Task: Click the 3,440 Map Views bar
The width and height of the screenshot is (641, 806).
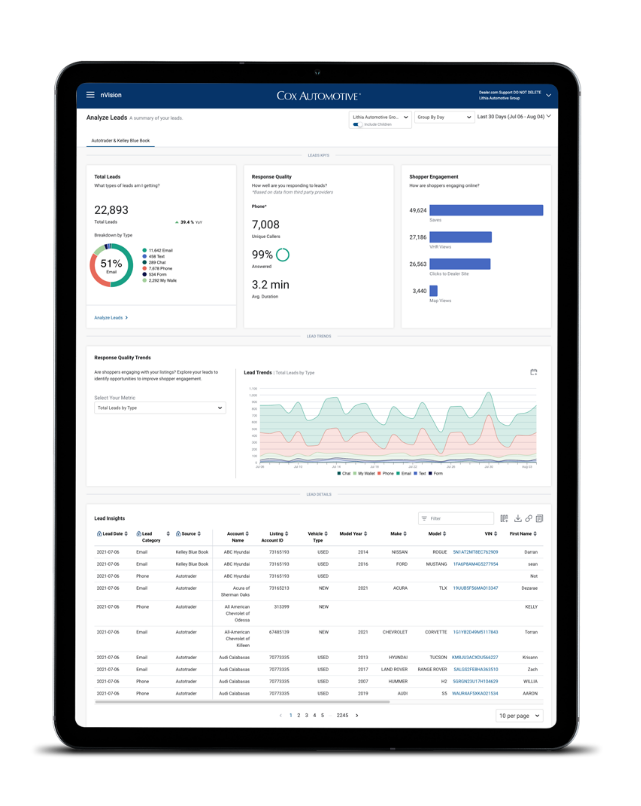Action: (x=433, y=290)
